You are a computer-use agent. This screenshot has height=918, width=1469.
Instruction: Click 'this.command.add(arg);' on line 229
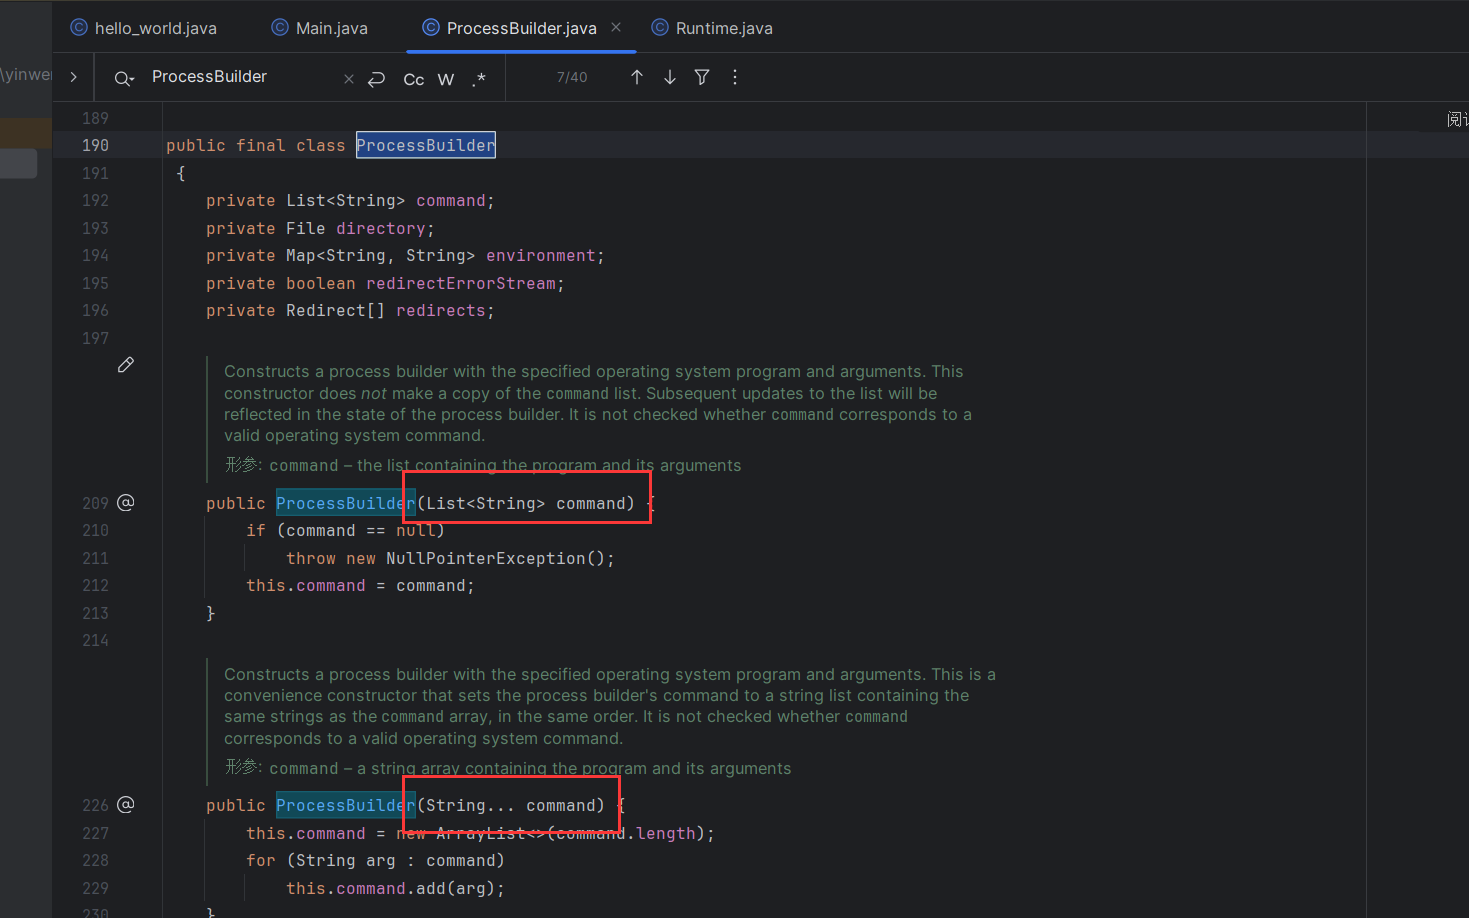pos(396,888)
